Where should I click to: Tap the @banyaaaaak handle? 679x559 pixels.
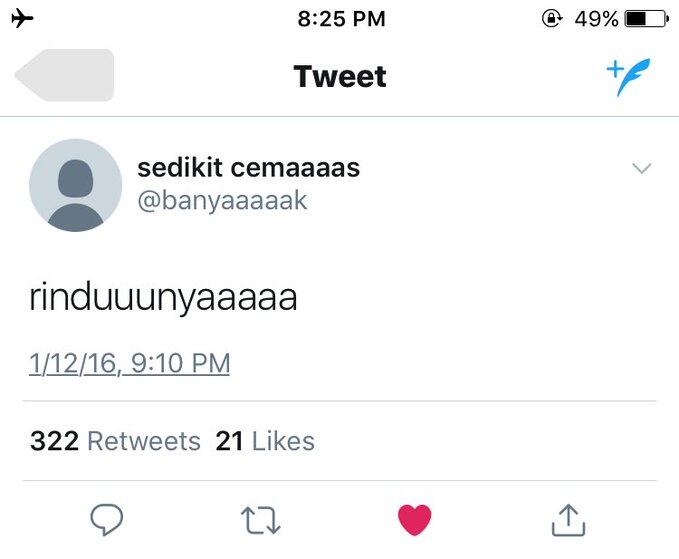click(222, 200)
